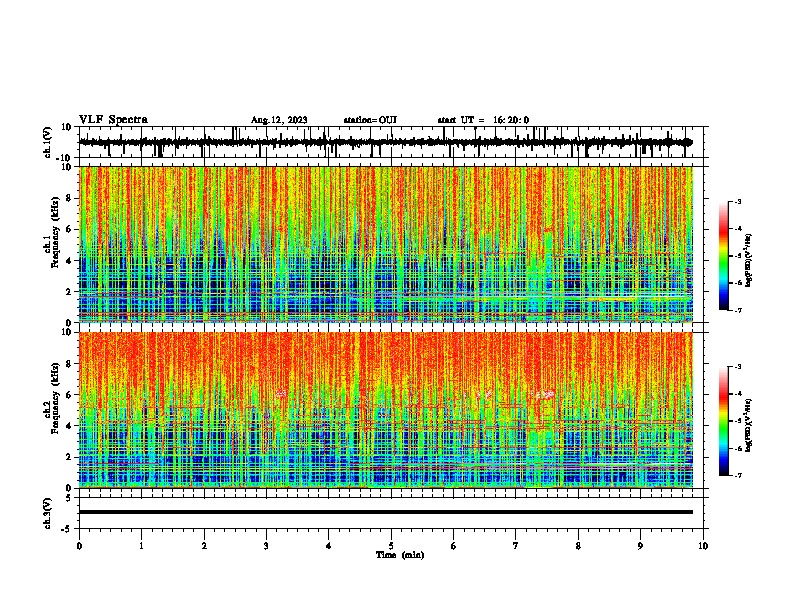
Task: Click the ch.2 spectrogram panel
Action: (x=386, y=410)
